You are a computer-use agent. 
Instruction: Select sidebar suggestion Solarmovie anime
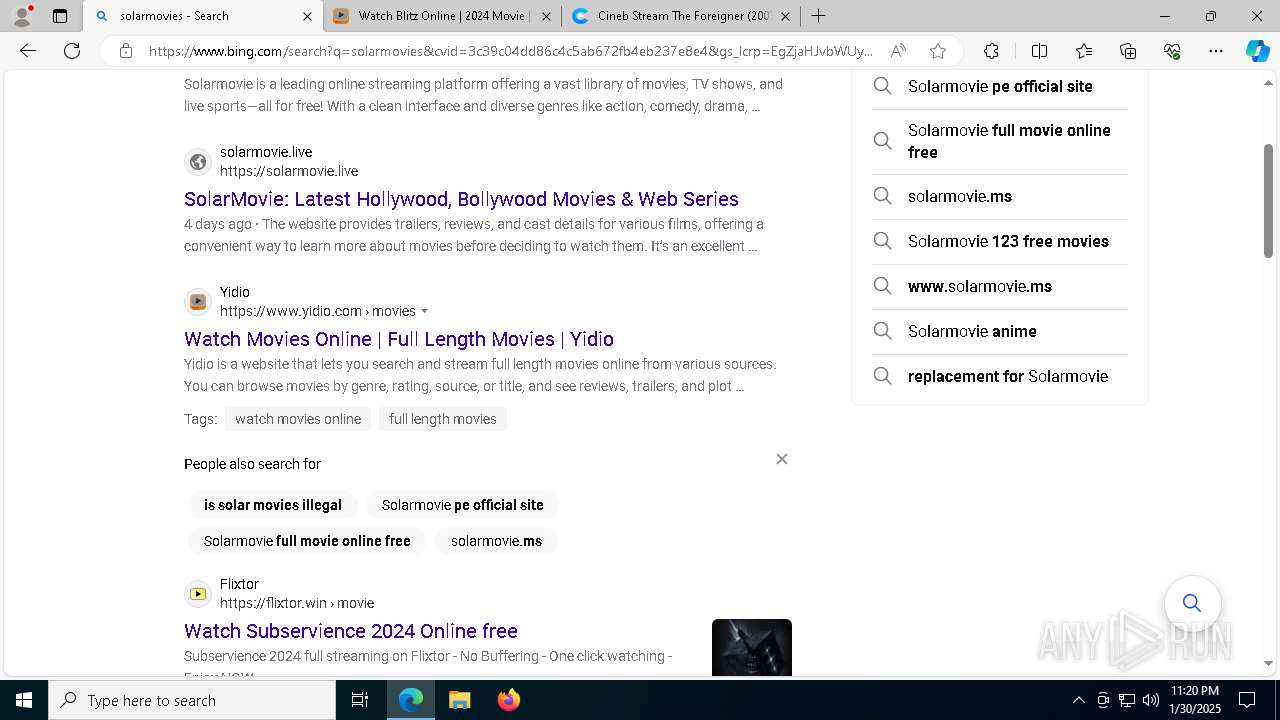[1000, 331]
